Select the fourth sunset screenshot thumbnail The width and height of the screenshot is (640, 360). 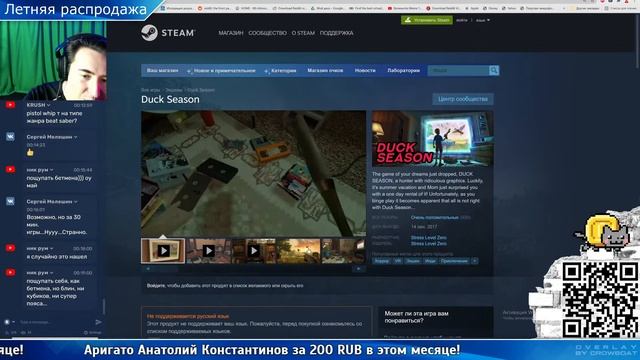(x=298, y=251)
